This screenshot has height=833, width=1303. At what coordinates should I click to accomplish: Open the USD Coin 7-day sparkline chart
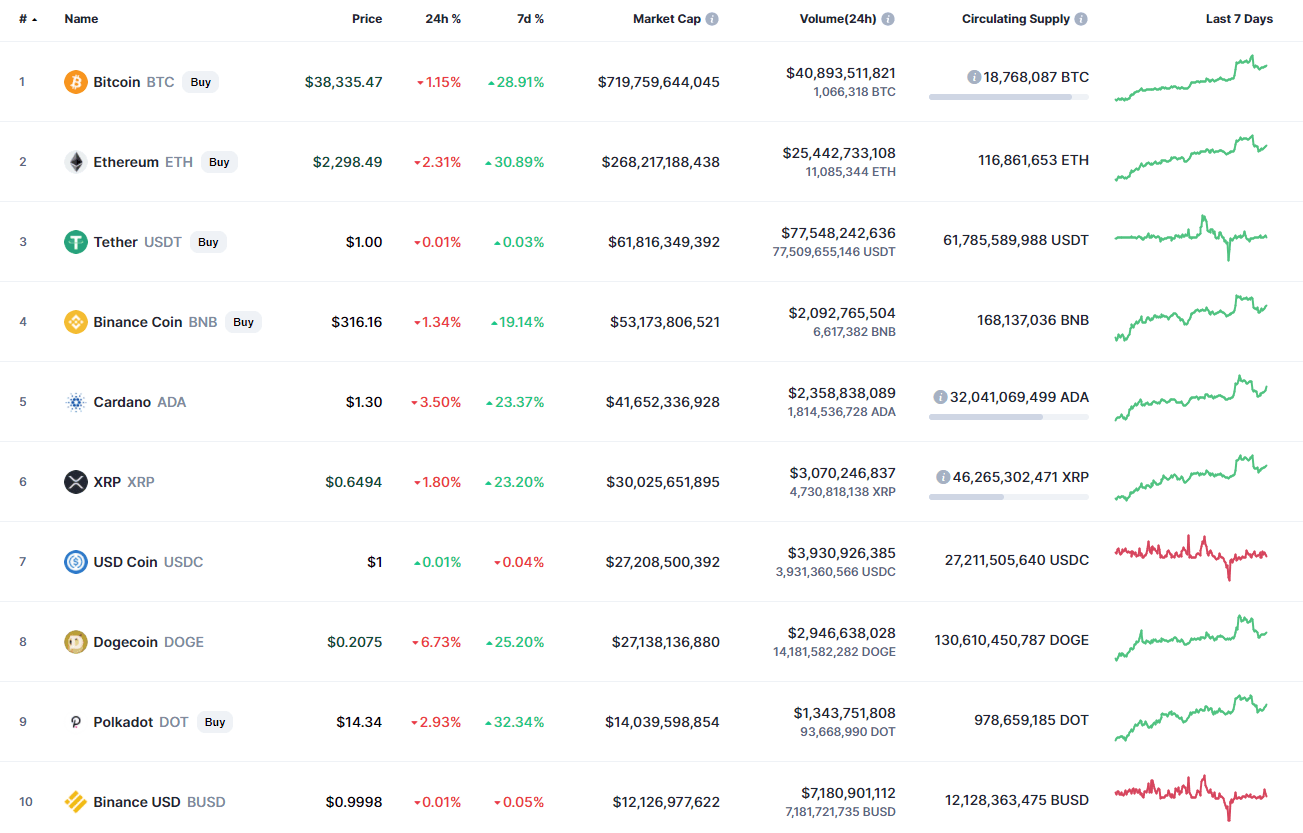pyautogui.click(x=1191, y=555)
